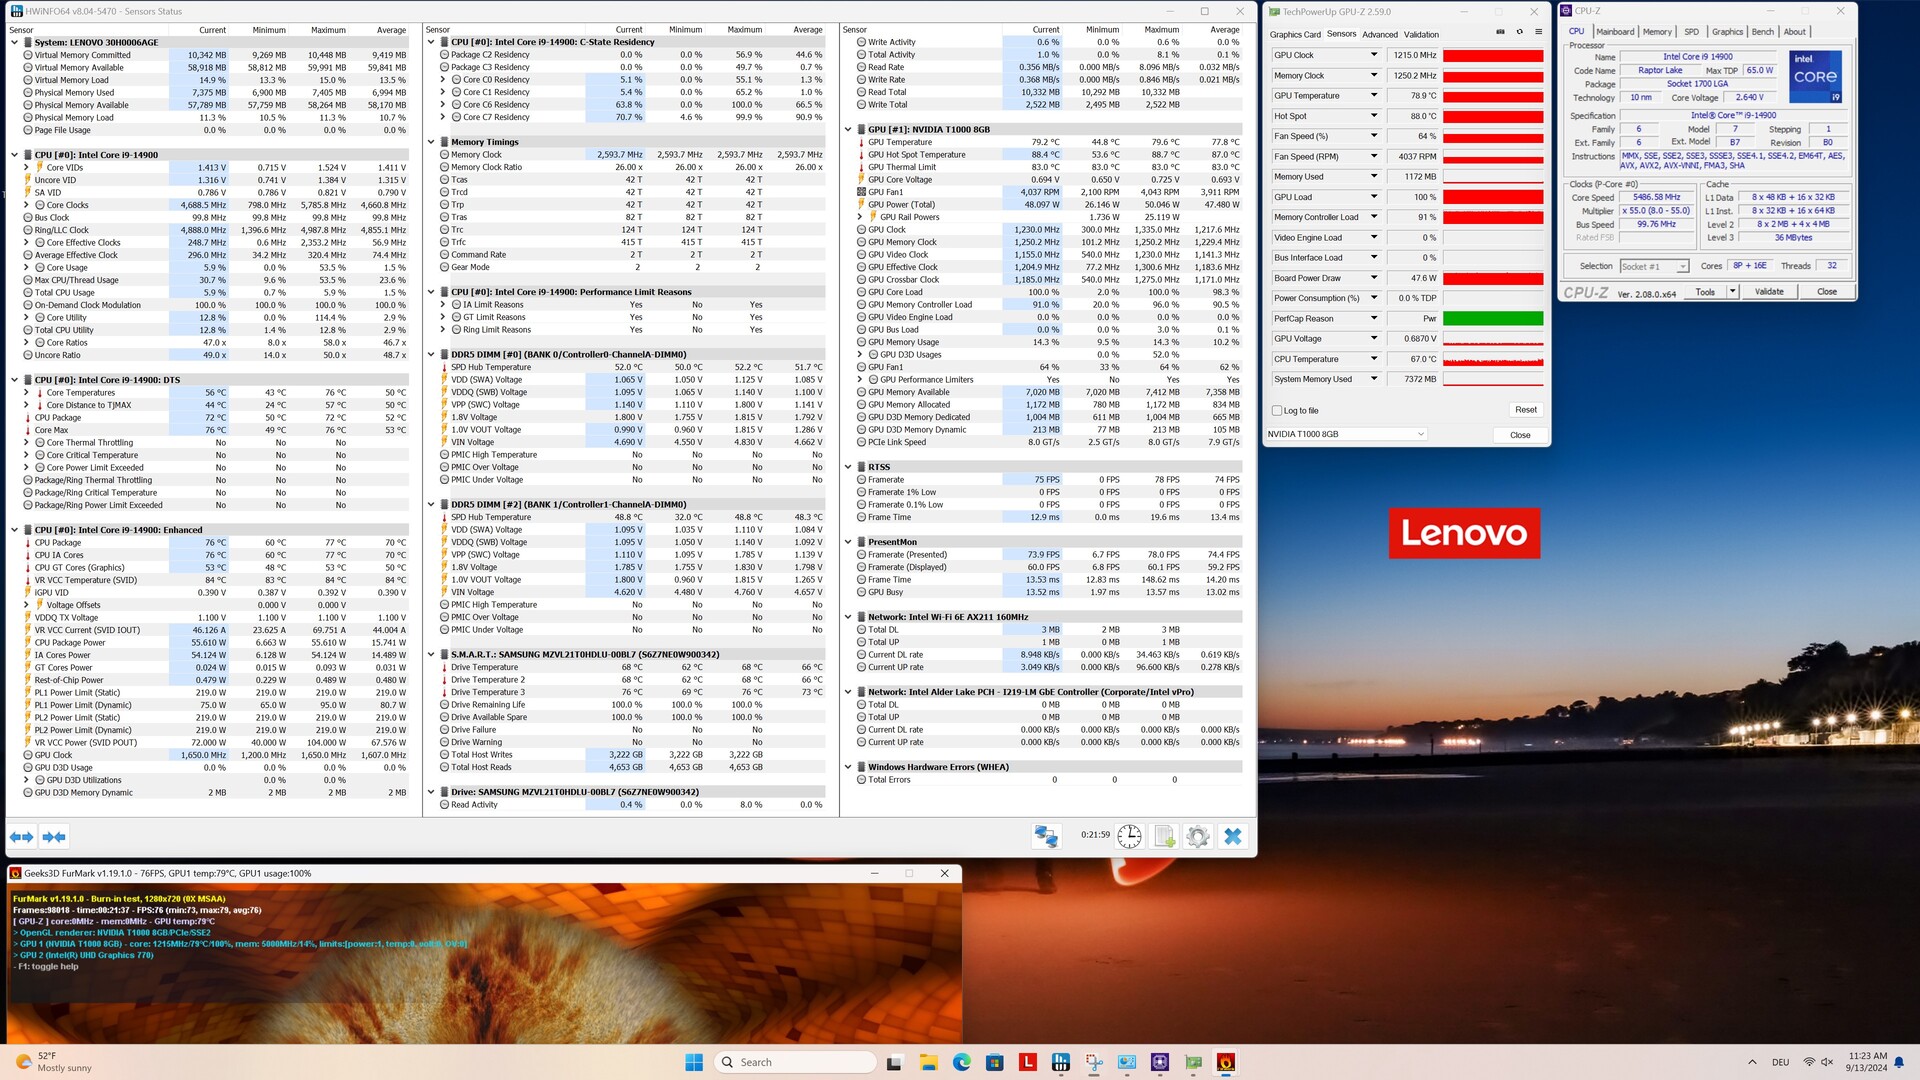Switch to GPU-Z Advanced tab
Screen dimensions: 1920x1080
(x=1379, y=34)
